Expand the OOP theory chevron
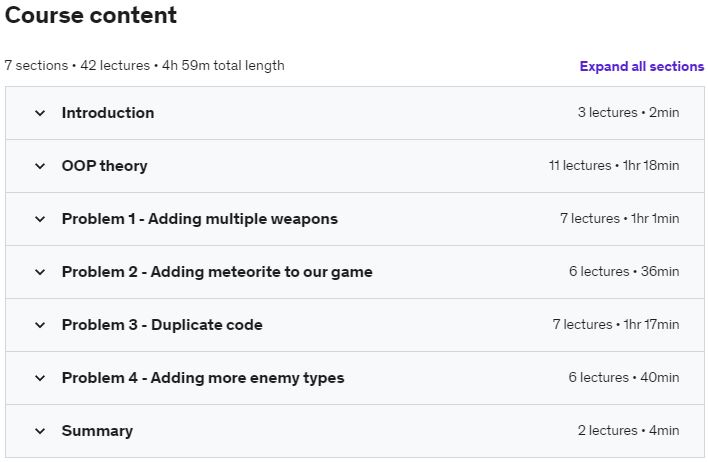708x462 pixels. 40,166
